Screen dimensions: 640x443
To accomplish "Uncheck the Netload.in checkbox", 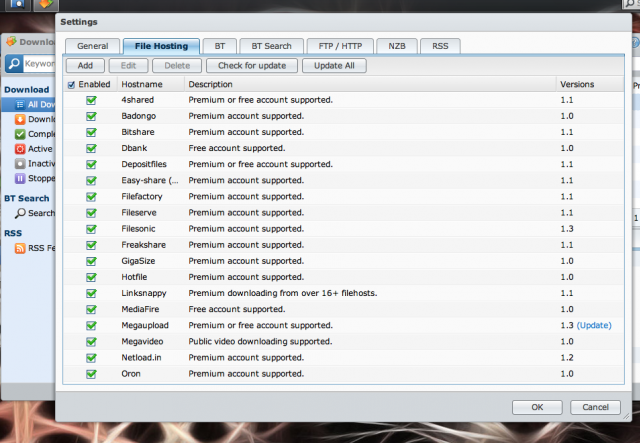I will coord(91,358).
